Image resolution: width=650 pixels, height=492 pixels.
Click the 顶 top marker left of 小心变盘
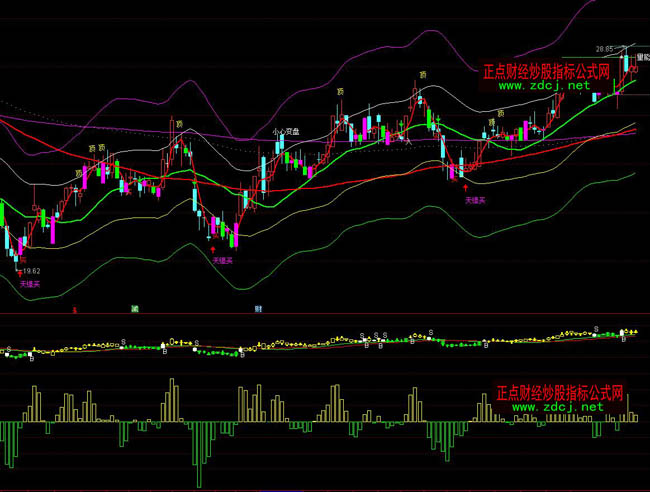coord(180,124)
